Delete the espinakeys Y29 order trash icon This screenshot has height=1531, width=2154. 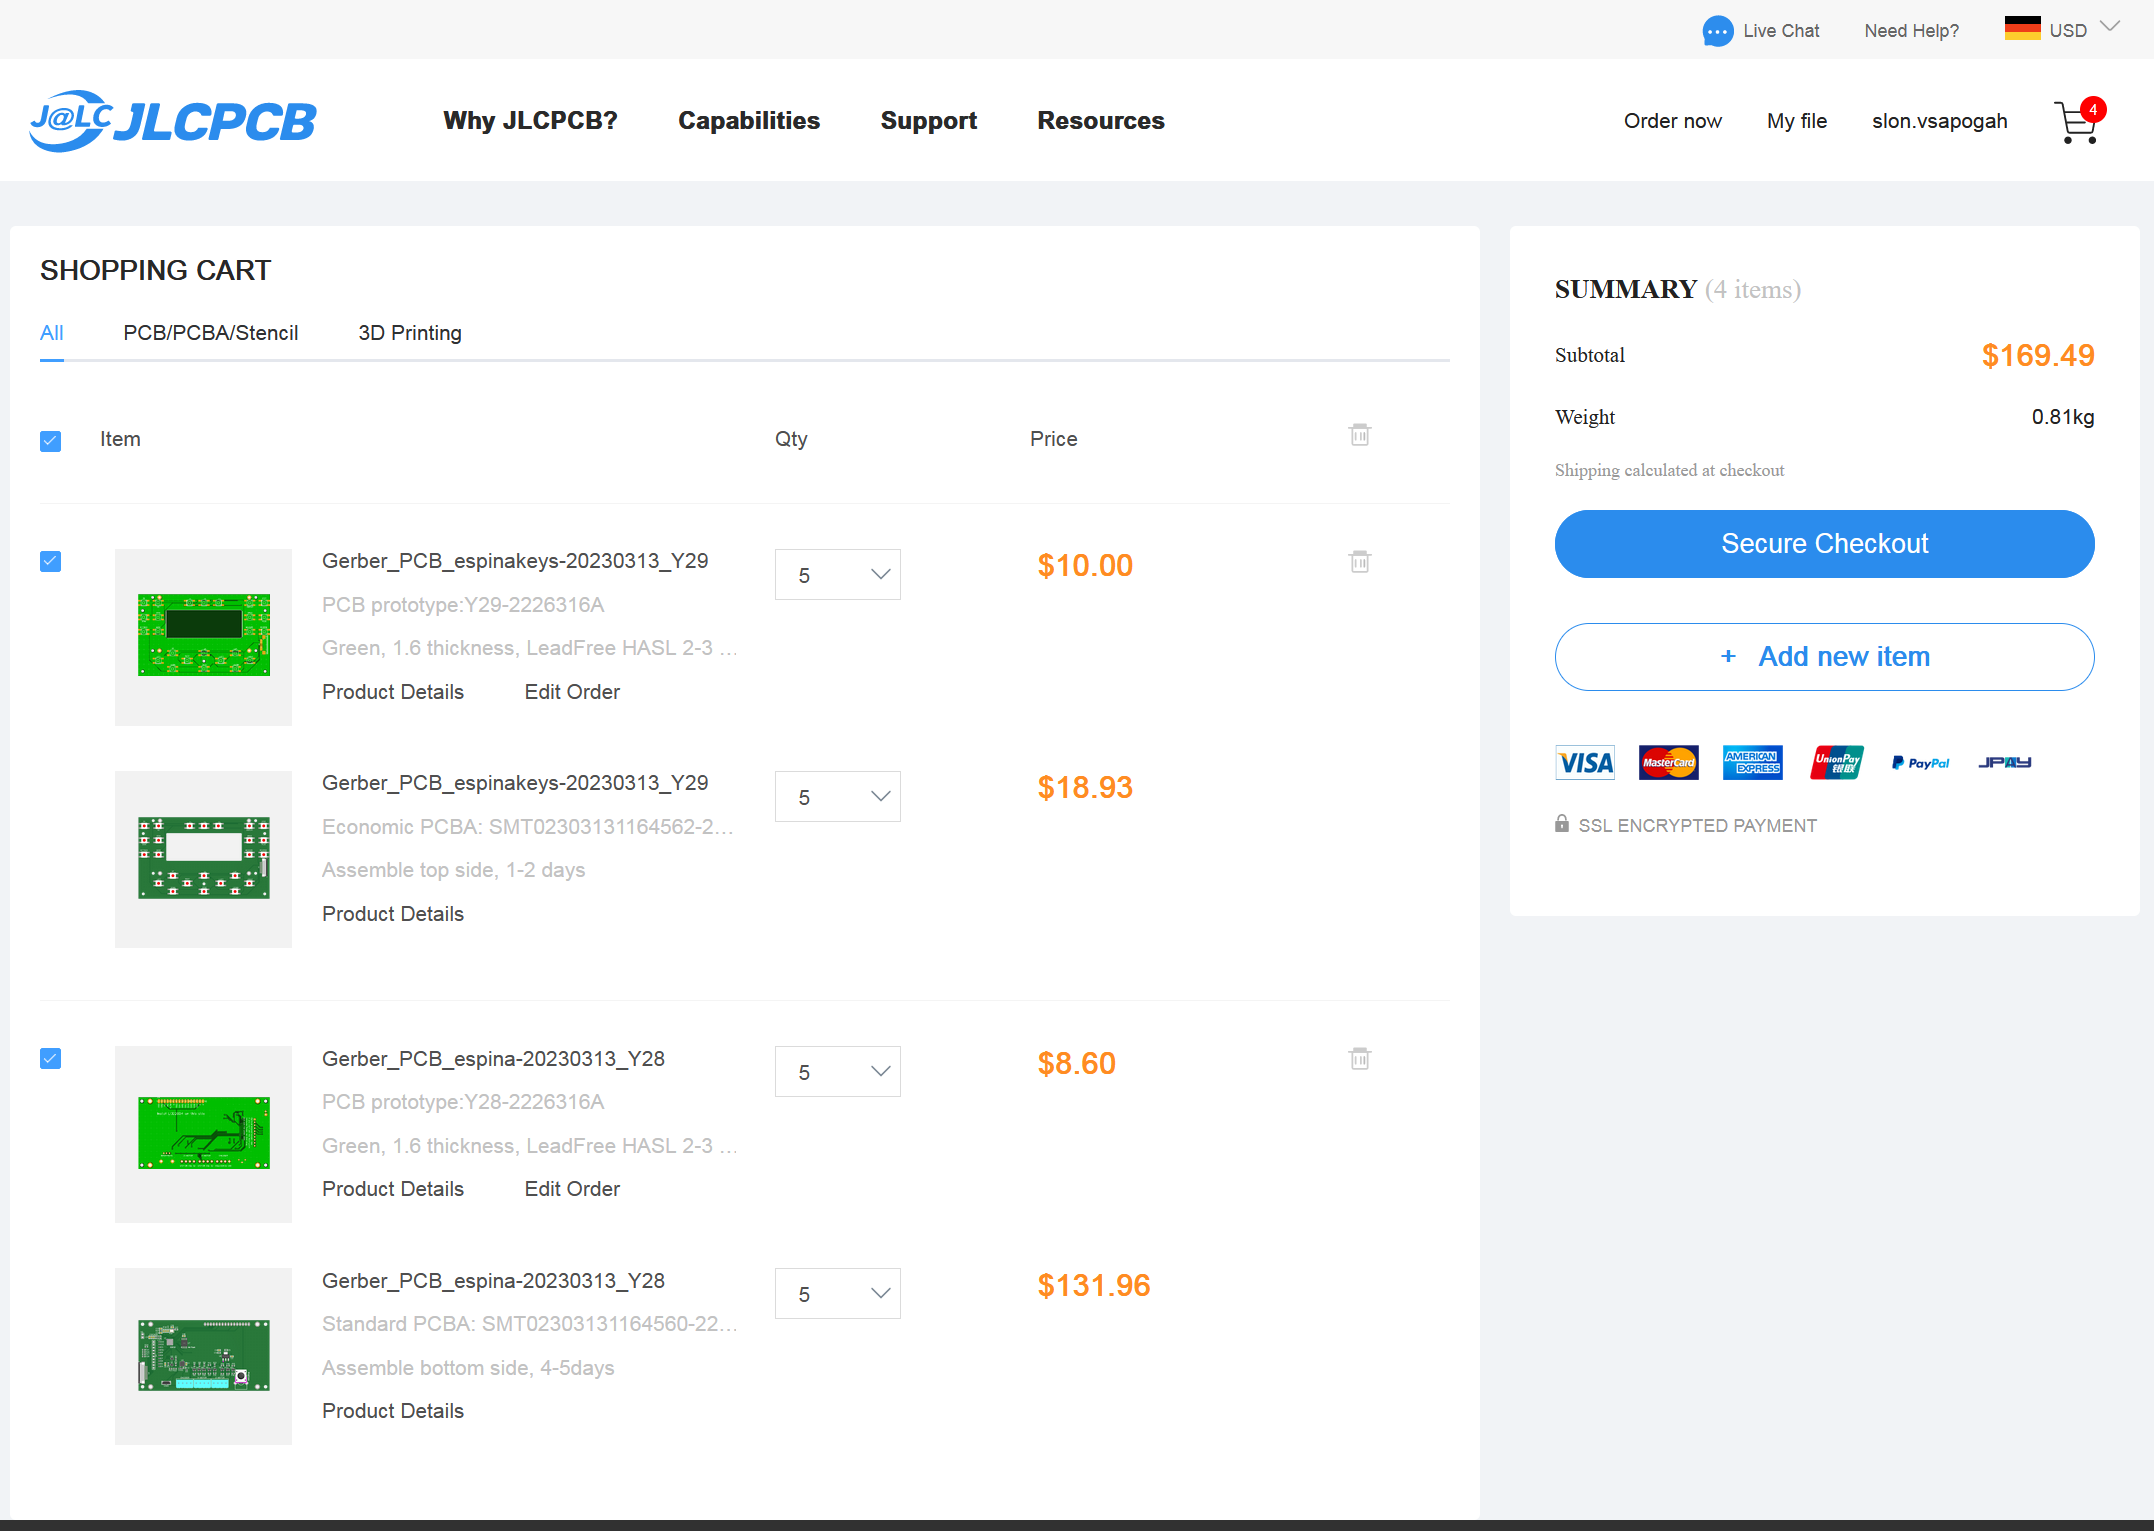[x=1359, y=561]
